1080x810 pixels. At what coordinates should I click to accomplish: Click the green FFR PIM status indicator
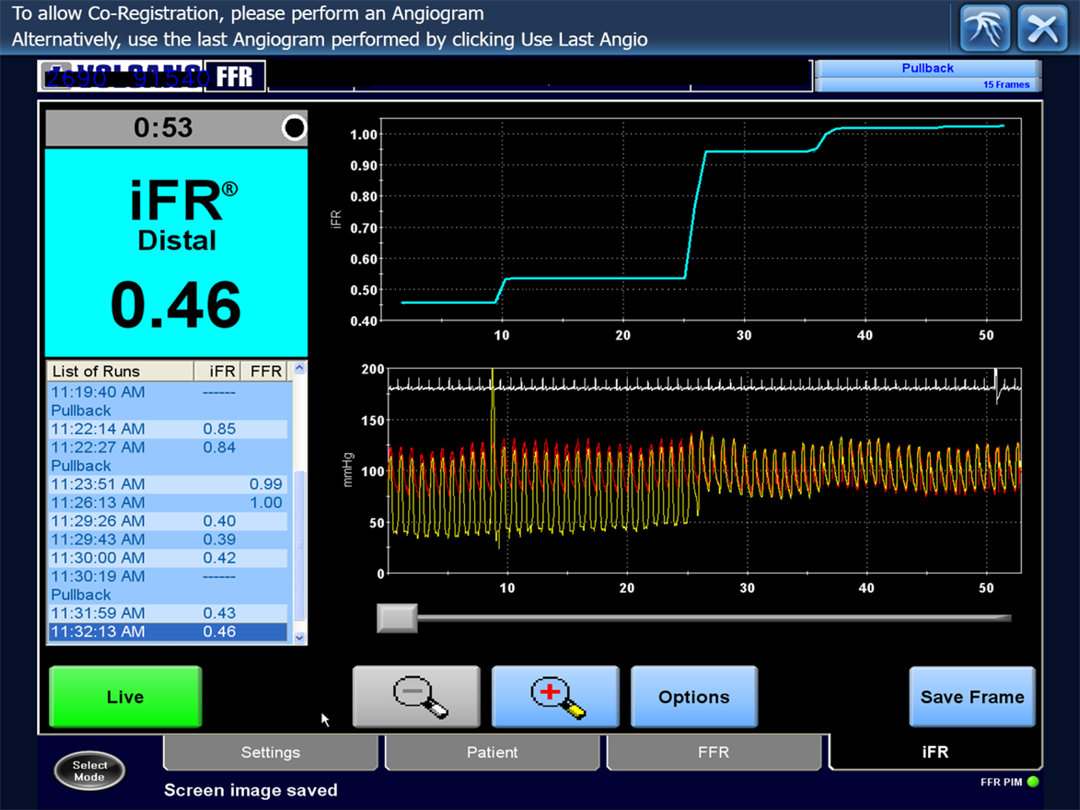click(x=1032, y=782)
